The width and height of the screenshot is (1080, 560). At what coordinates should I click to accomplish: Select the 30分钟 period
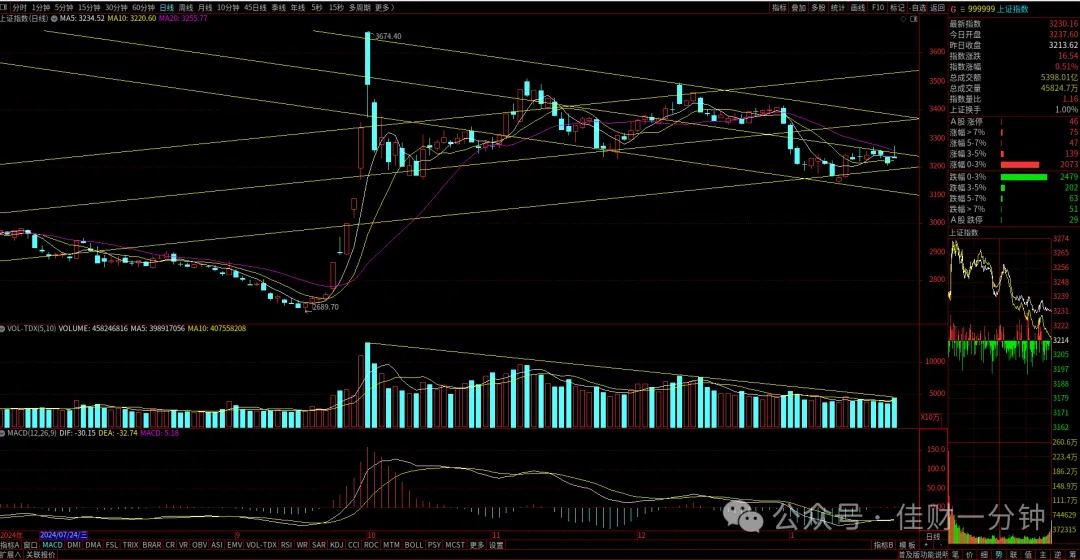click(116, 8)
